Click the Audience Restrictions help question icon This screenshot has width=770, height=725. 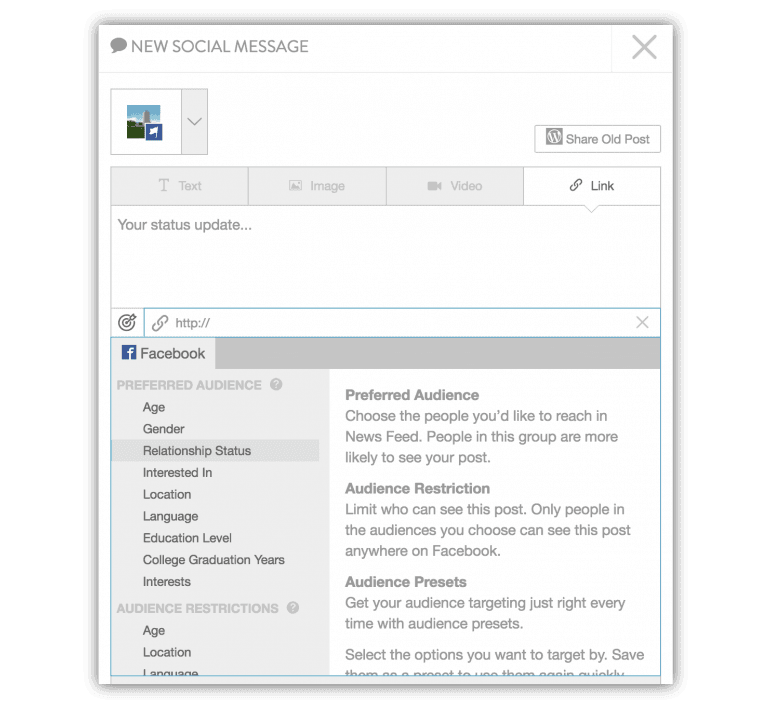(x=293, y=608)
